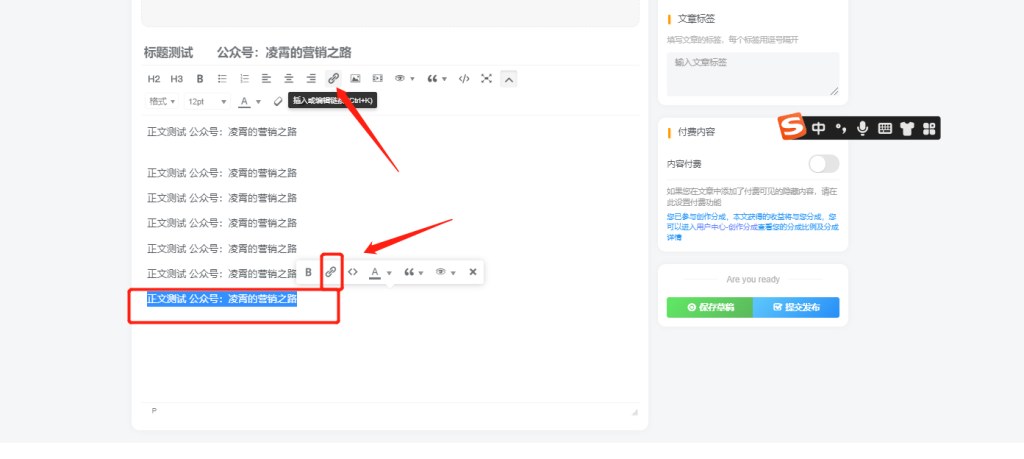Click the clear formatting eraser icon
The height and width of the screenshot is (459, 1024).
(278, 101)
